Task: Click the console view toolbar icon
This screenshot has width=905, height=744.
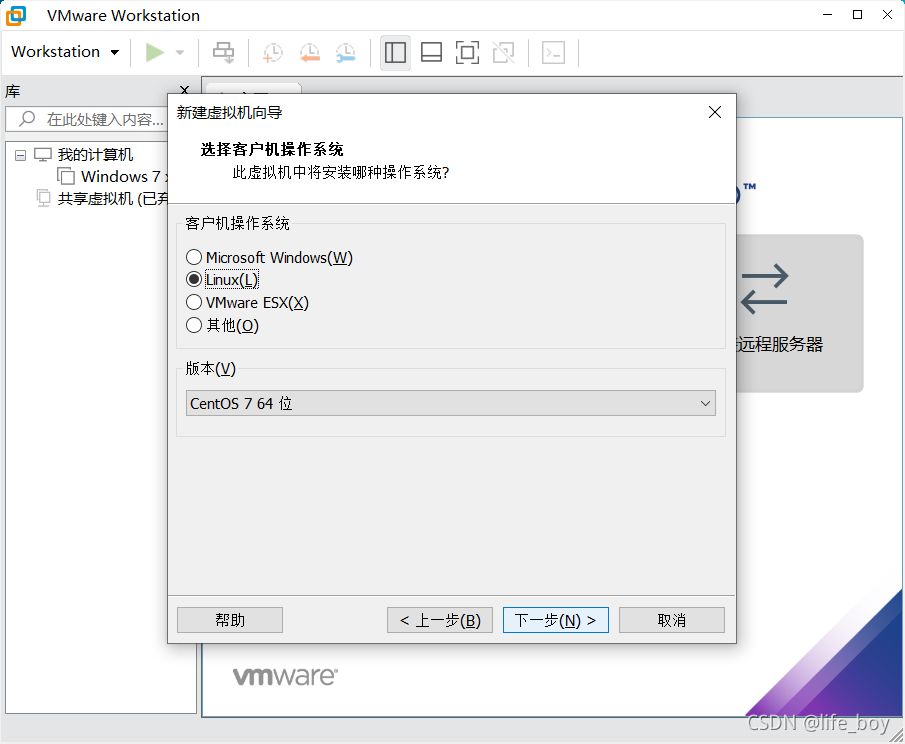Action: (554, 53)
